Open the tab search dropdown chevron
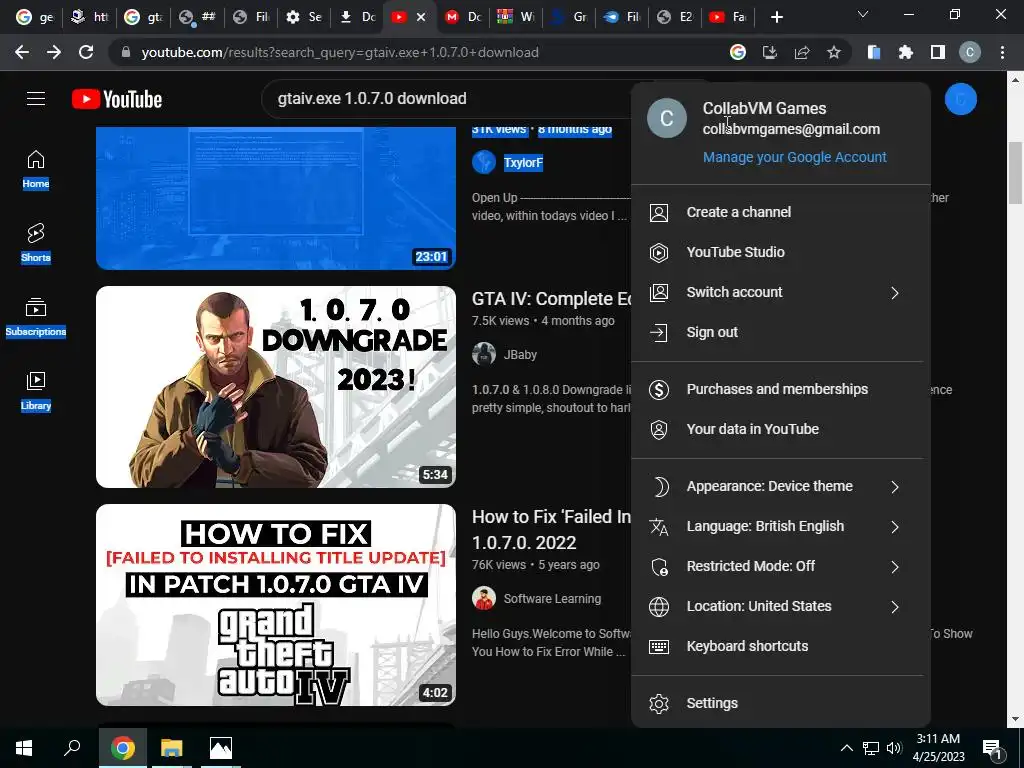Image resolution: width=1024 pixels, height=768 pixels. tap(863, 14)
